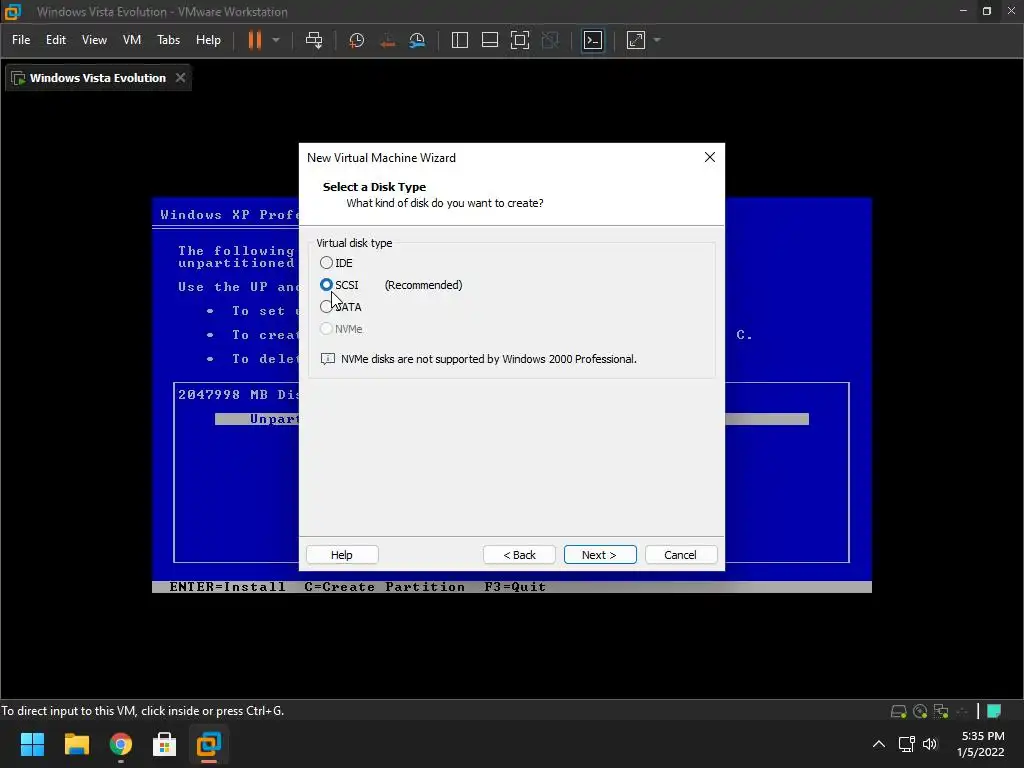Image resolution: width=1024 pixels, height=768 pixels.
Task: Open the Tabs menu
Action: tap(168, 40)
